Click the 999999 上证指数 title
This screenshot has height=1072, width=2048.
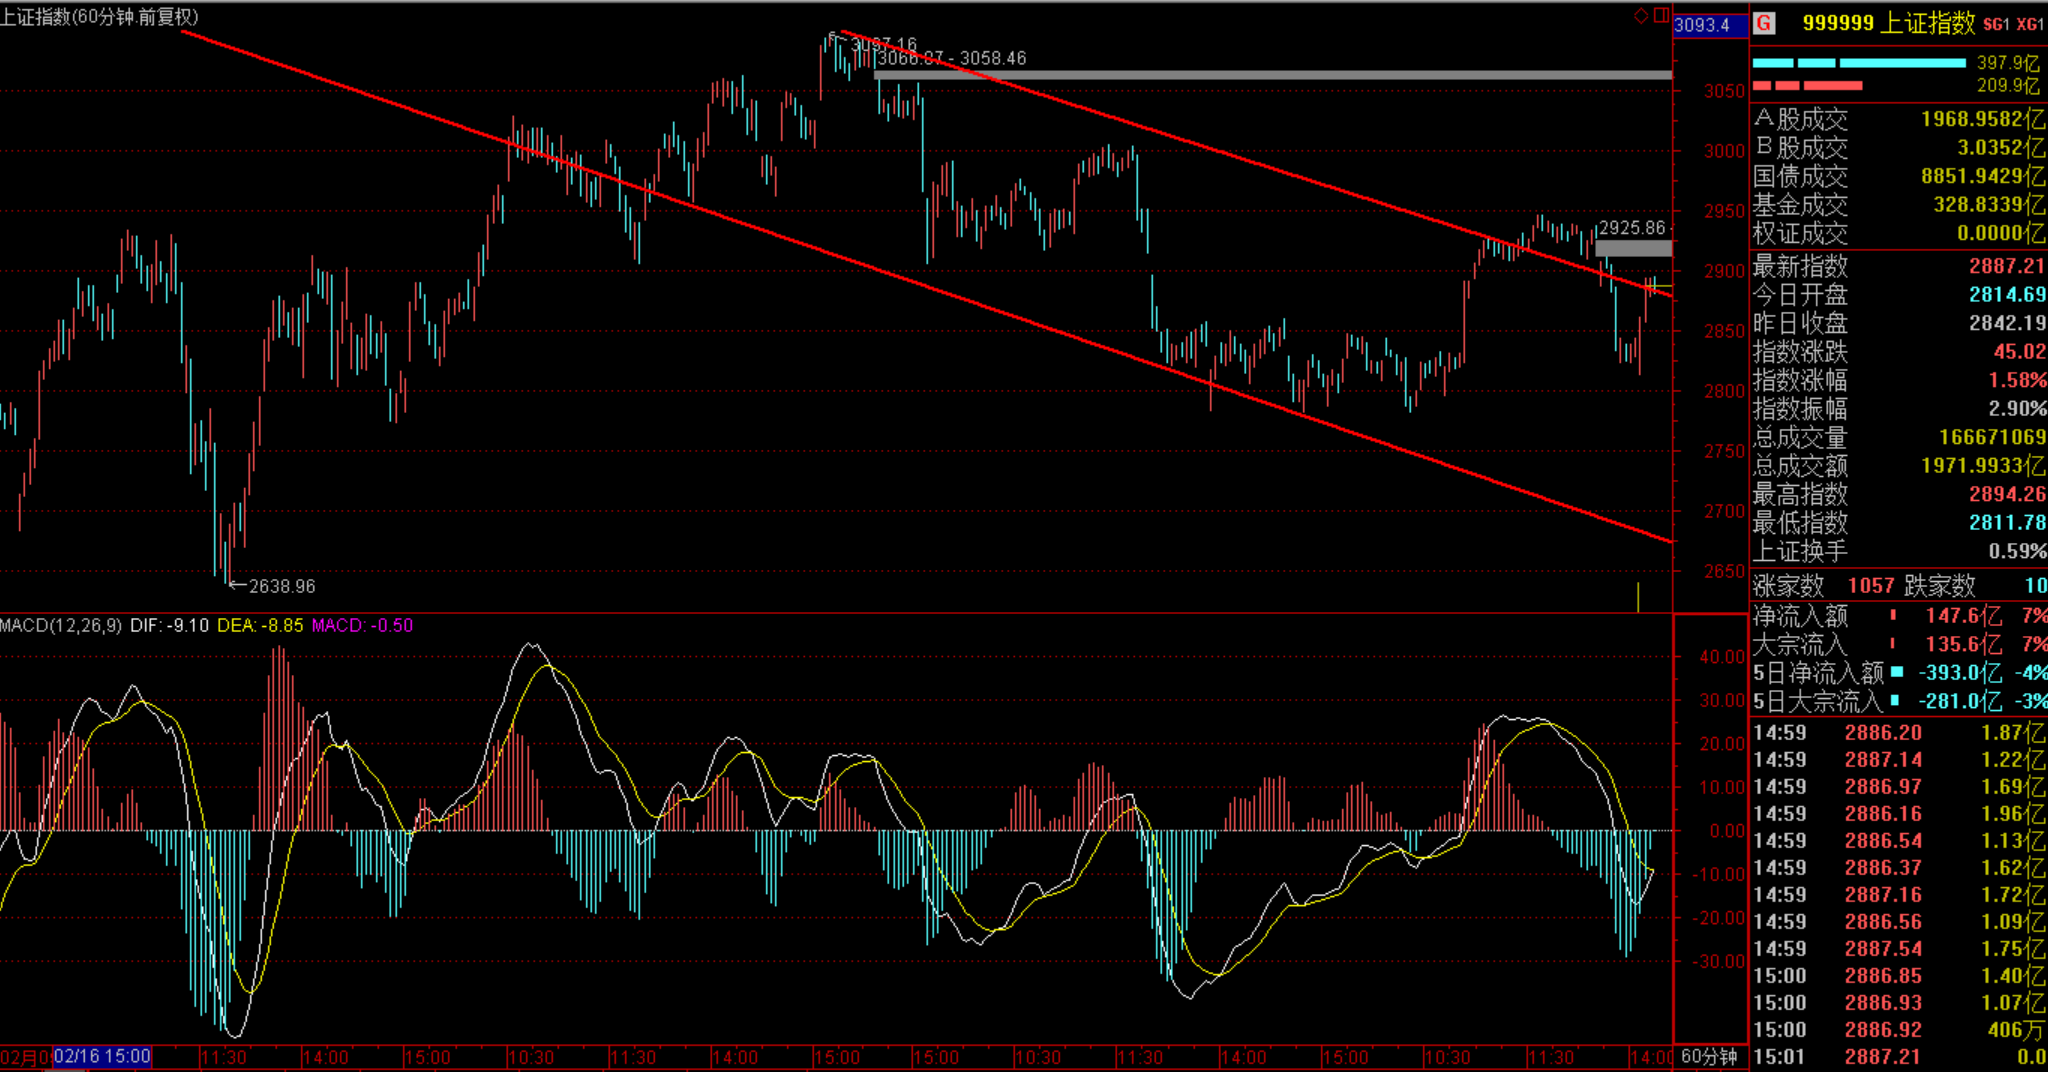tap(1889, 23)
